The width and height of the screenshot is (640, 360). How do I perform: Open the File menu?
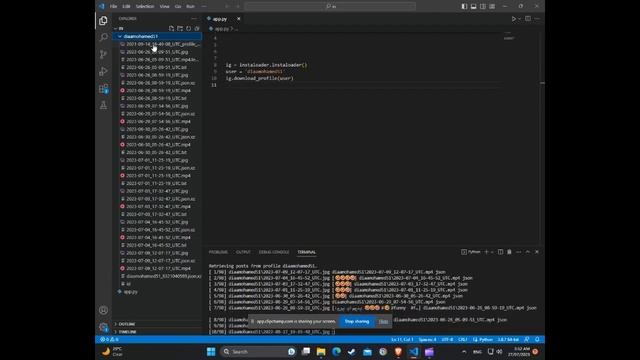113,6
